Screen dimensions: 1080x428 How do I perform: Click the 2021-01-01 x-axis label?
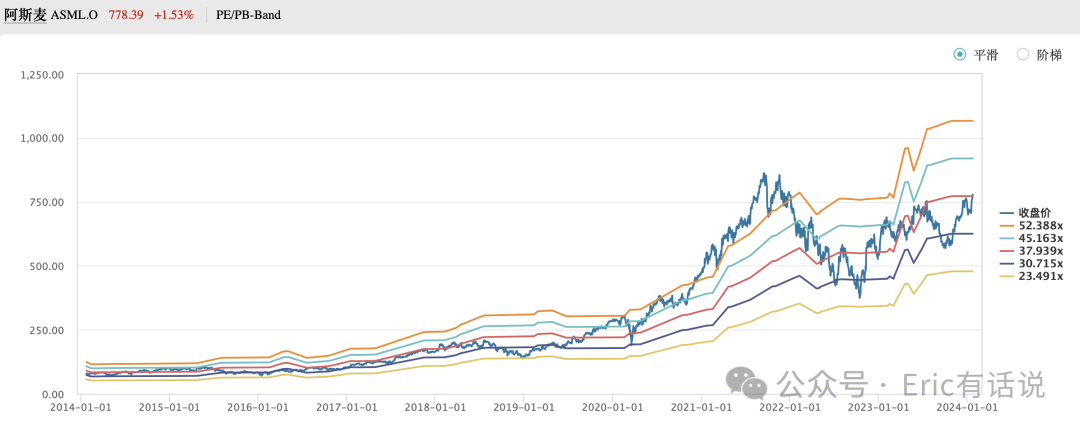pos(701,408)
